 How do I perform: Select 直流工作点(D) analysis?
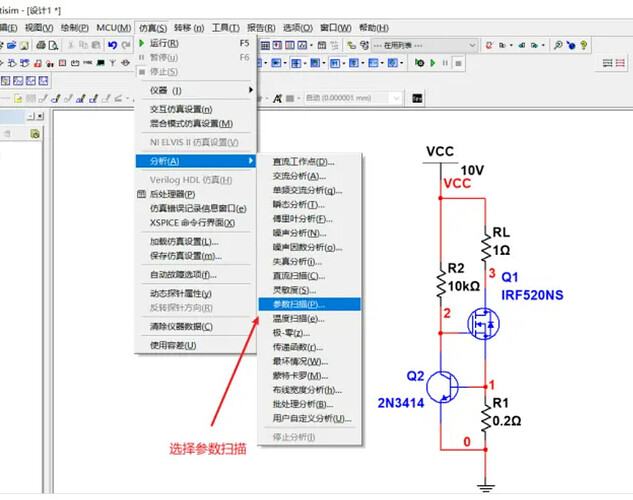click(310, 162)
